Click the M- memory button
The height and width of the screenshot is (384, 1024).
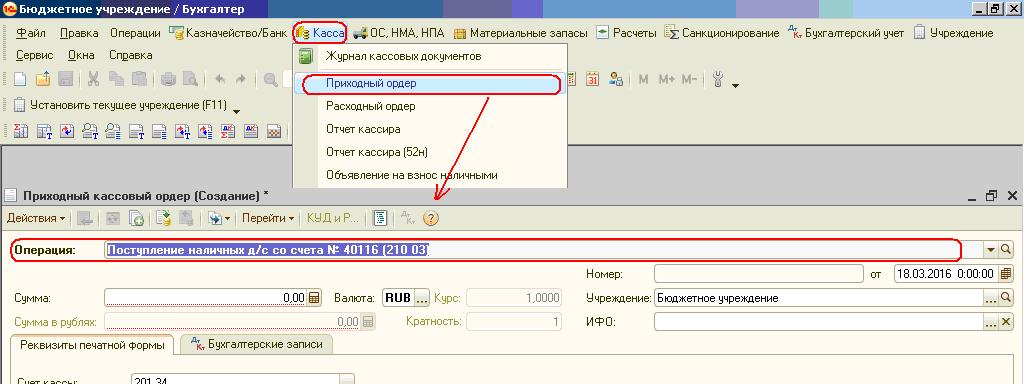690,80
